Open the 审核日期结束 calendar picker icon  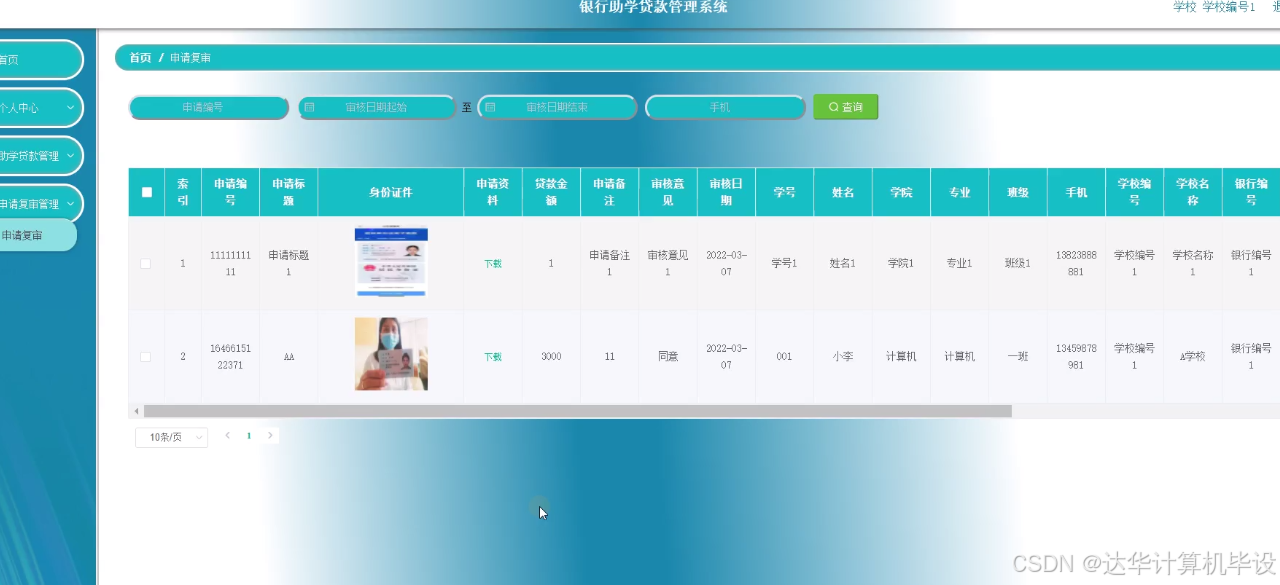click(489, 107)
